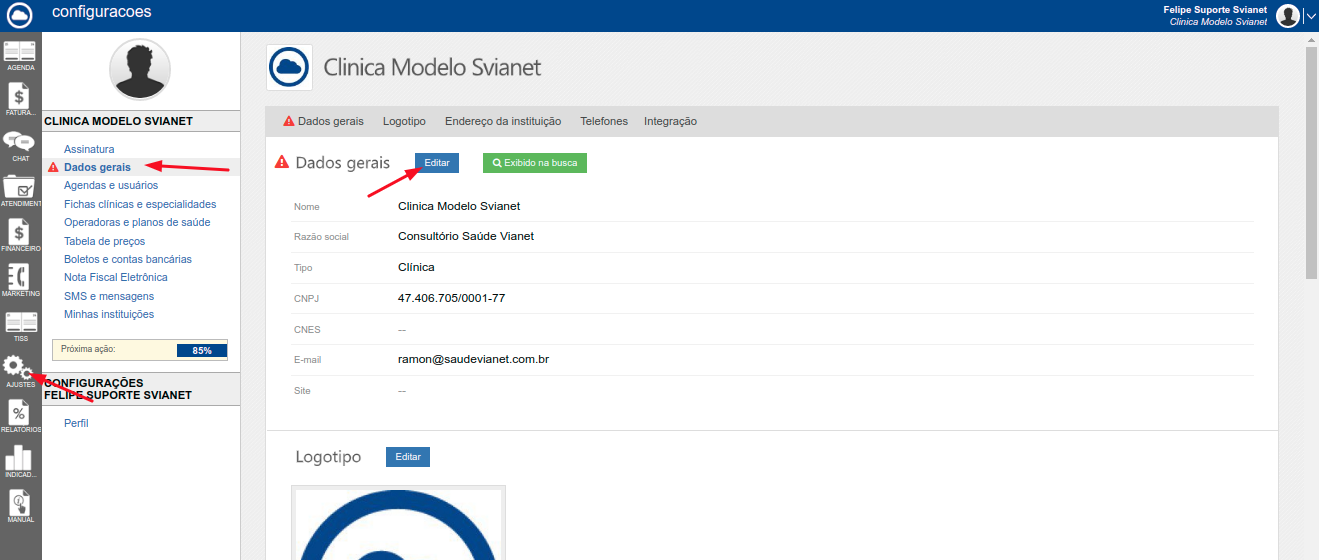Viewport: 1319px width, 560px height.
Task: Expand the user menu chevron at top right
Action: tap(1311, 15)
